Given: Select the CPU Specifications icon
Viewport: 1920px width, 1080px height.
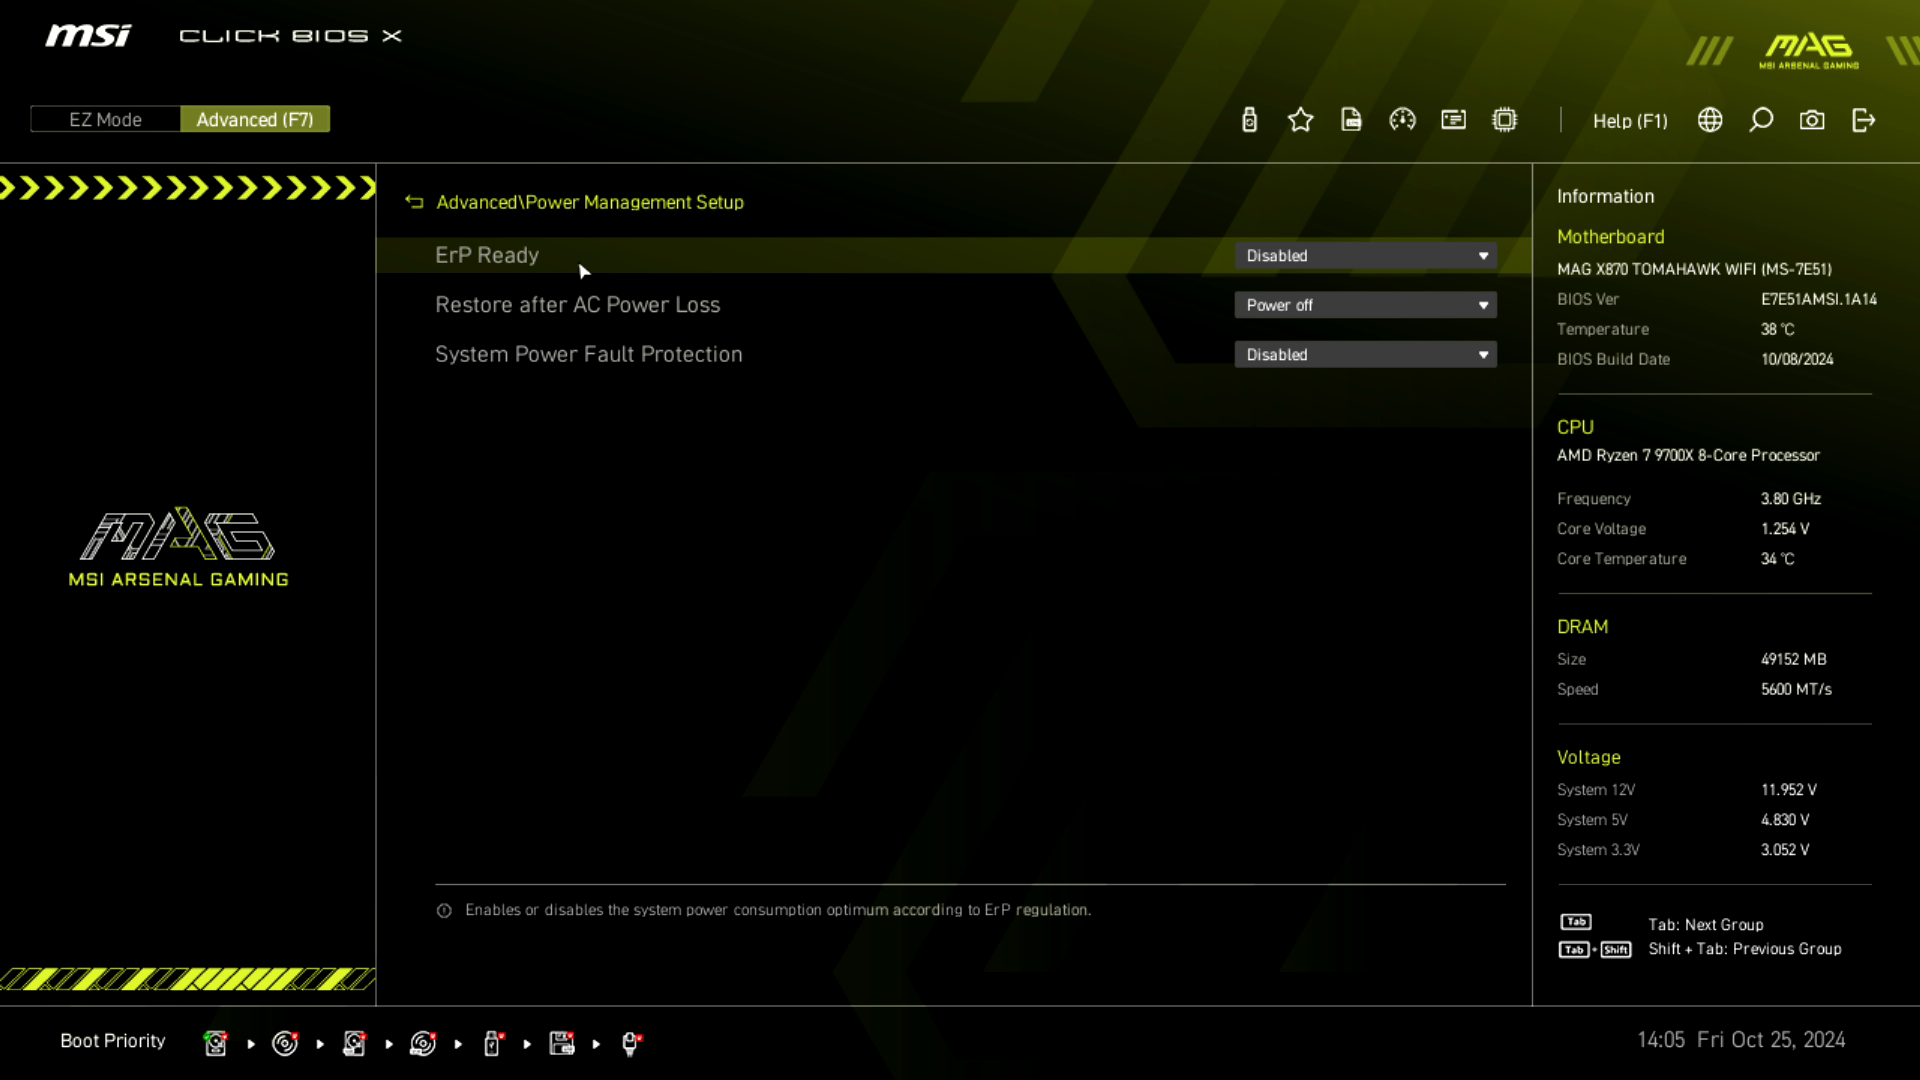Looking at the screenshot, I should [1505, 120].
